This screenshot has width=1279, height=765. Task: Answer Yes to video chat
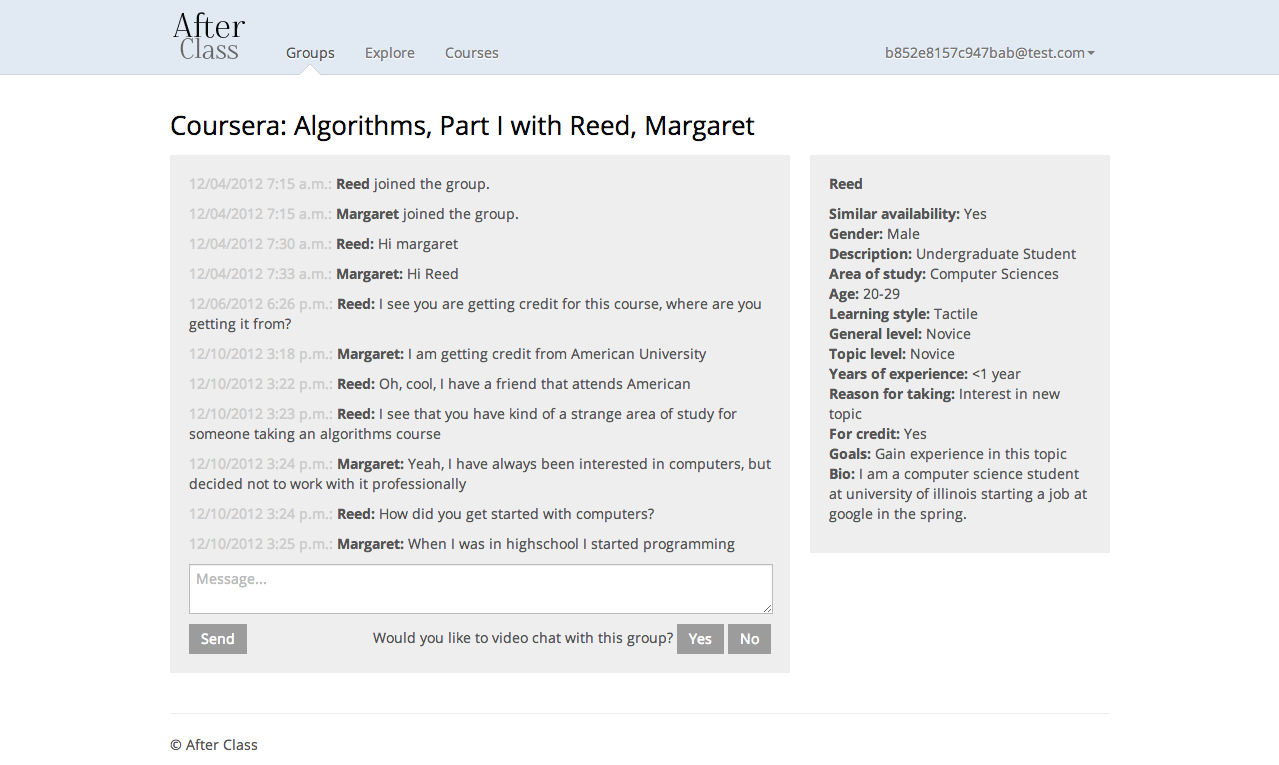click(x=700, y=639)
